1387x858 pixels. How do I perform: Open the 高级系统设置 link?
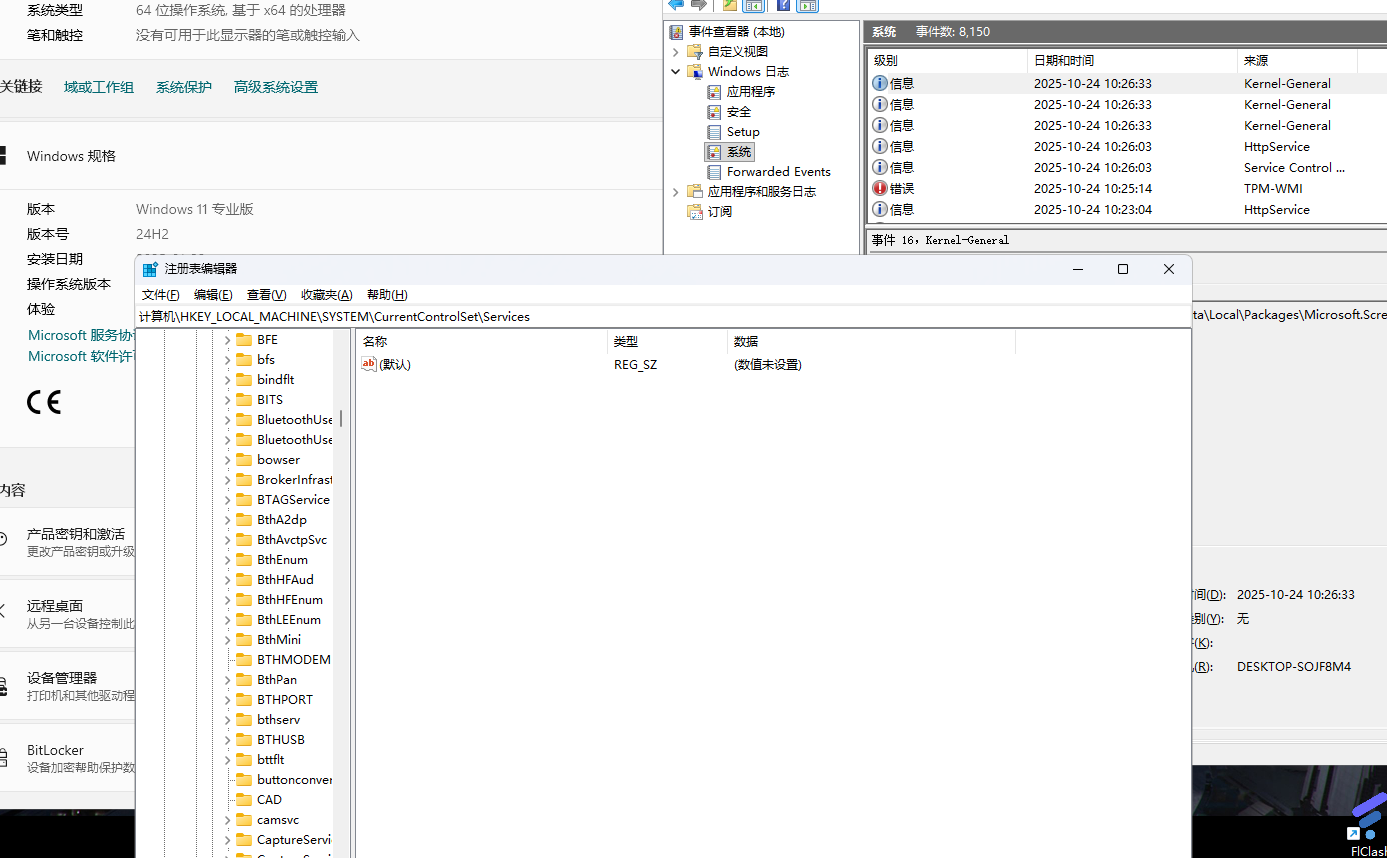(x=276, y=87)
